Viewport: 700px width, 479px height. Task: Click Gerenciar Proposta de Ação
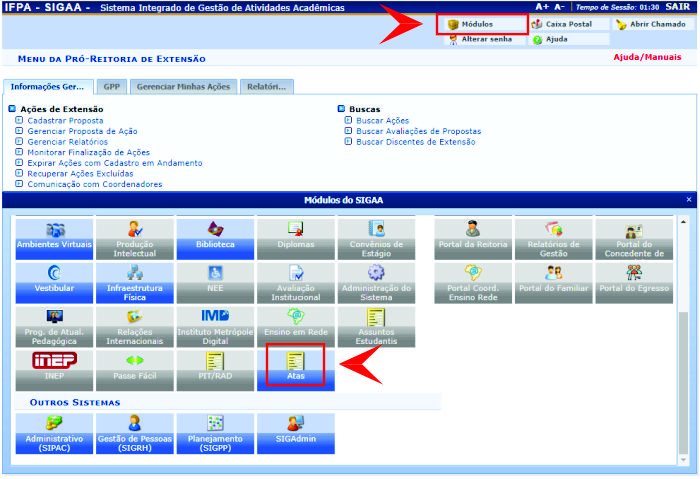pyautogui.click(x=83, y=131)
